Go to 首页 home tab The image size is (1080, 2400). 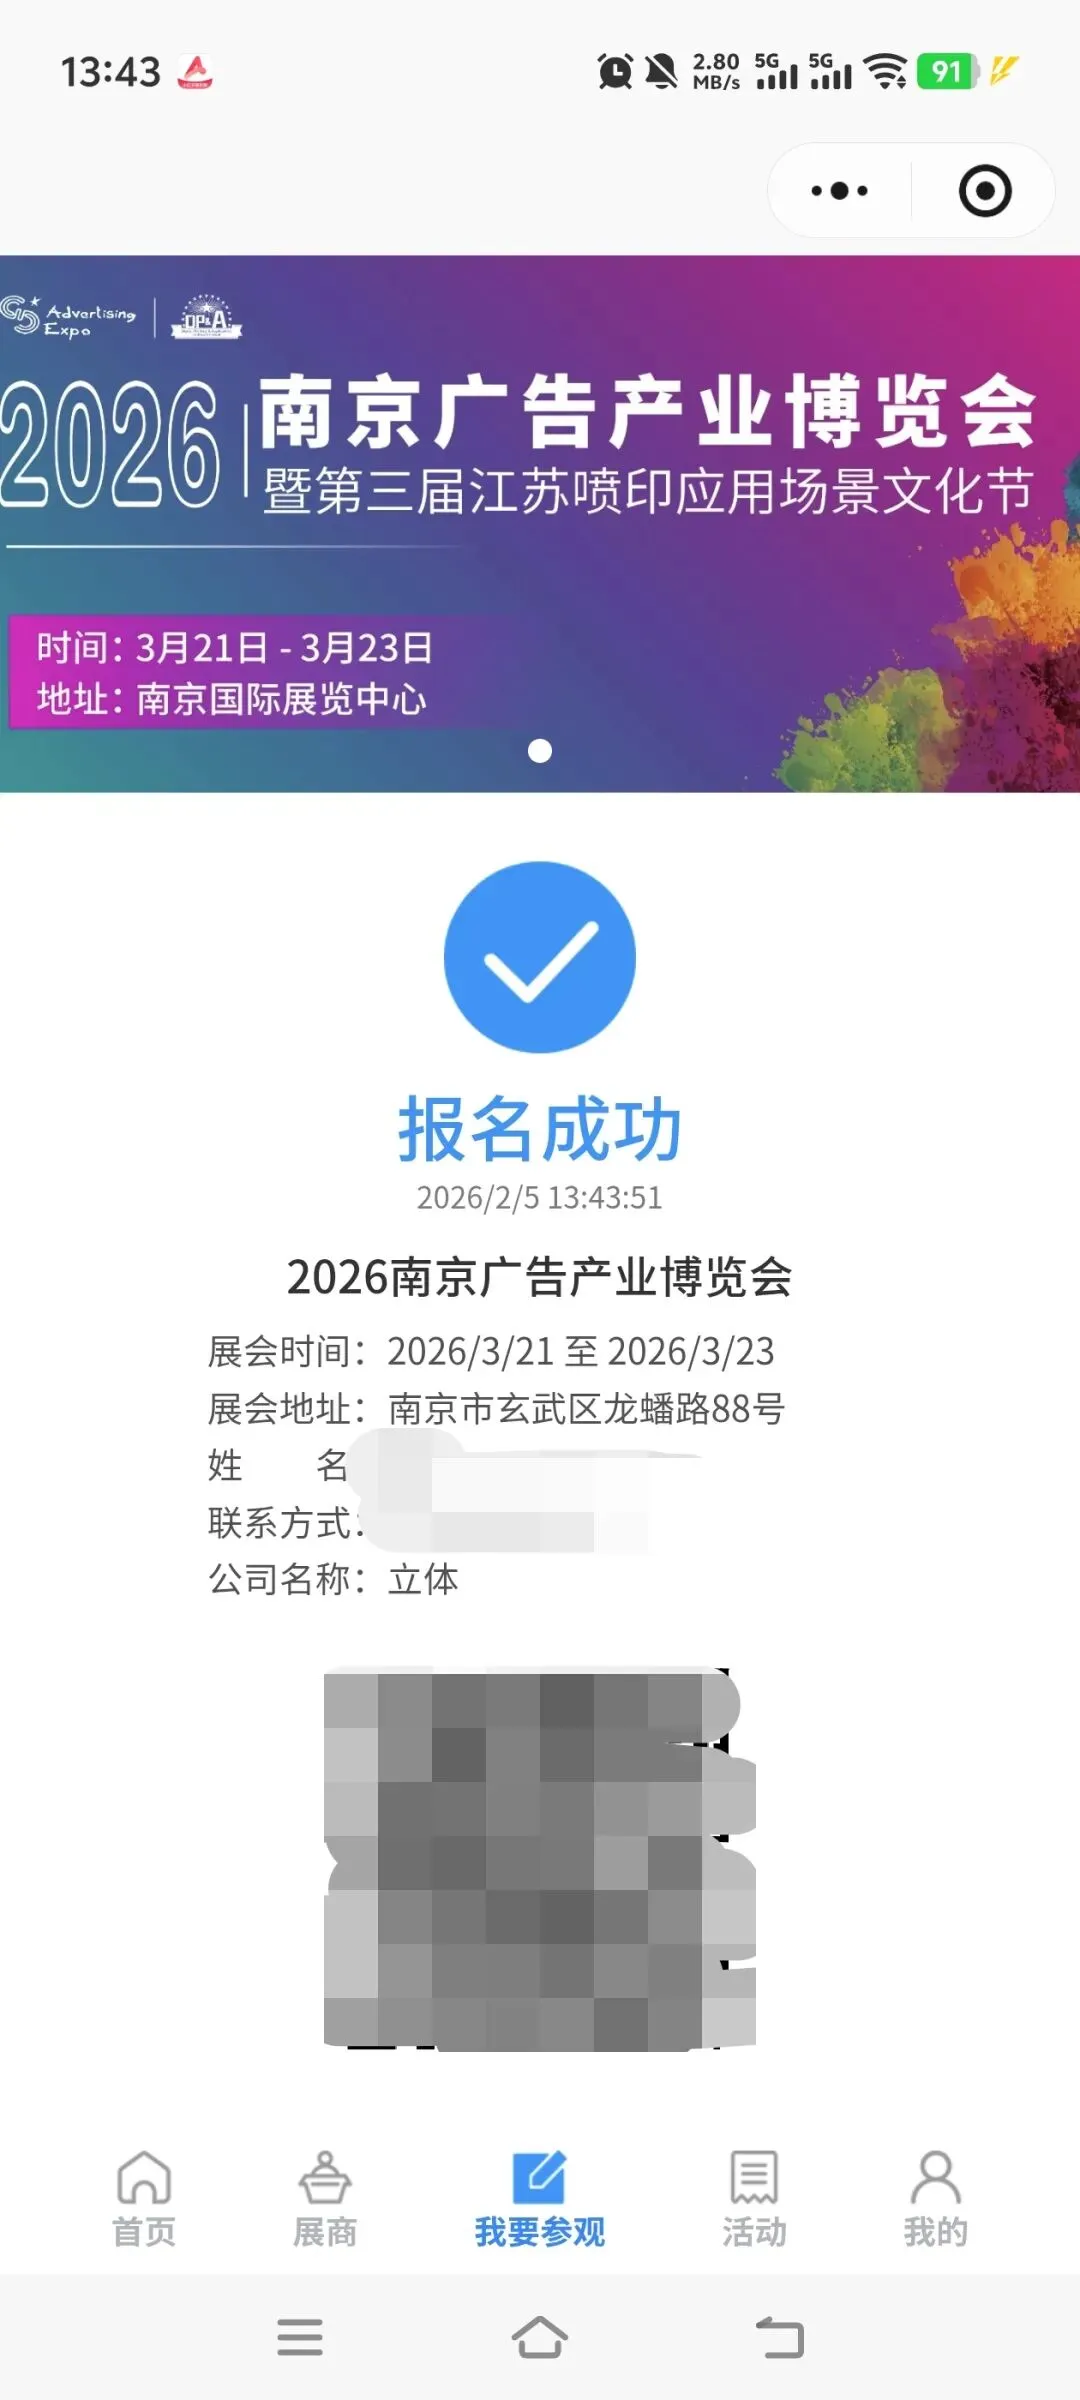click(144, 2200)
